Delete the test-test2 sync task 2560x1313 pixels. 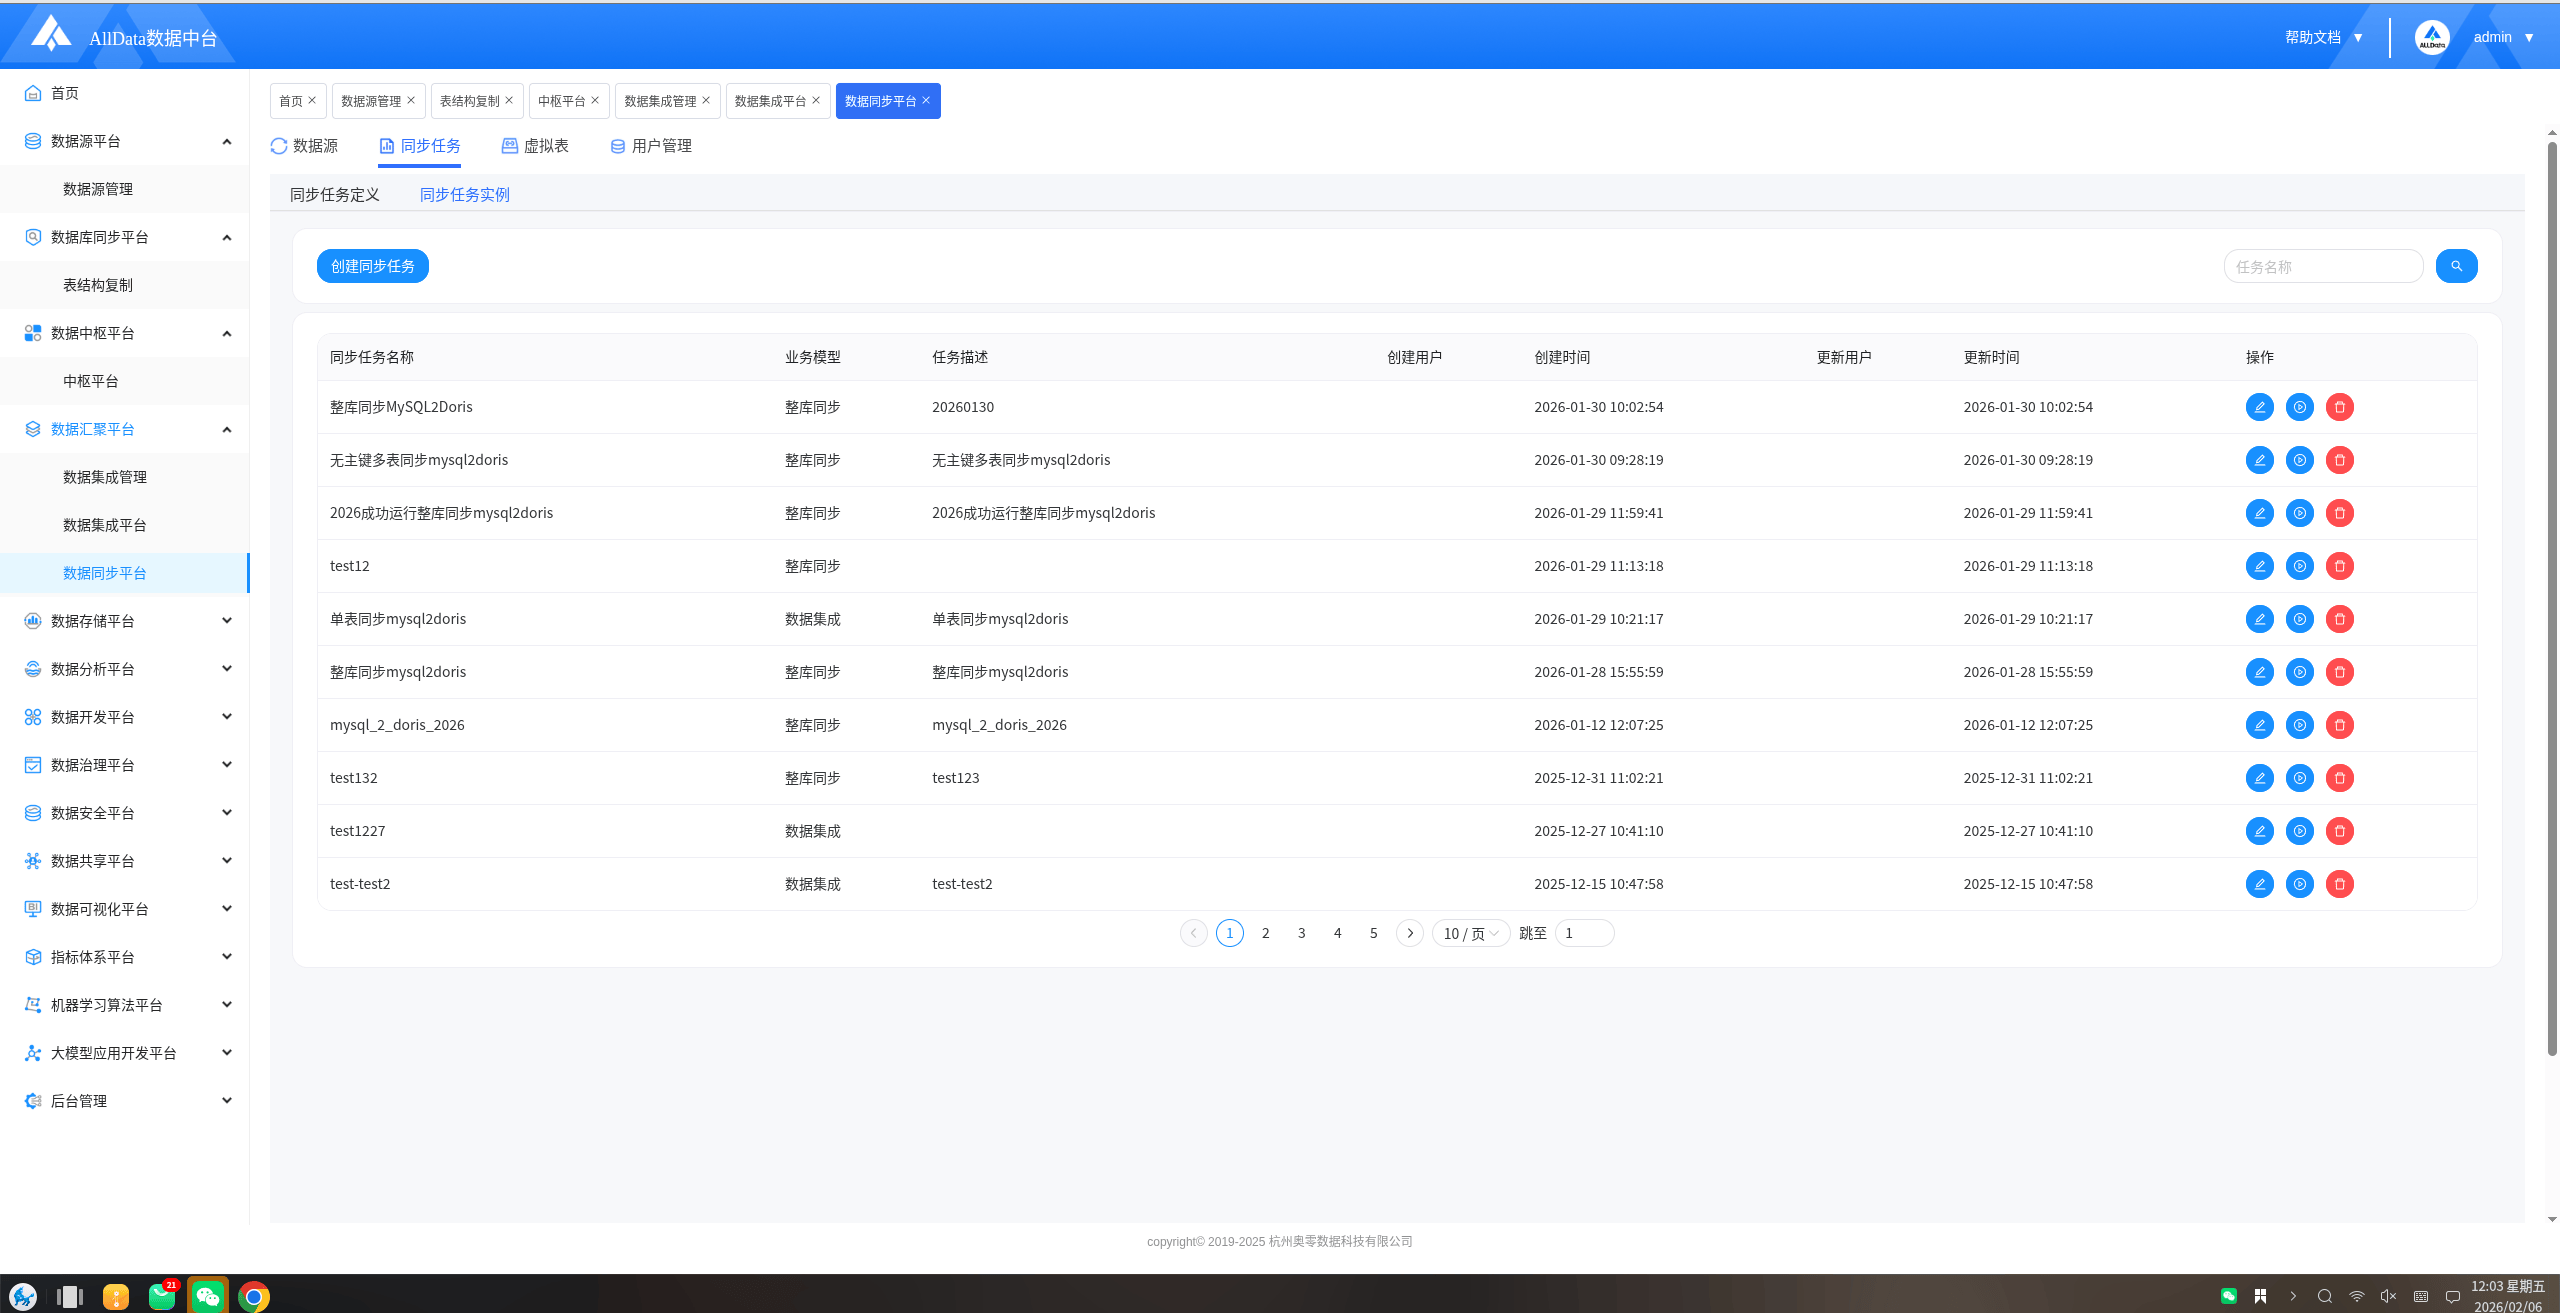2339,884
